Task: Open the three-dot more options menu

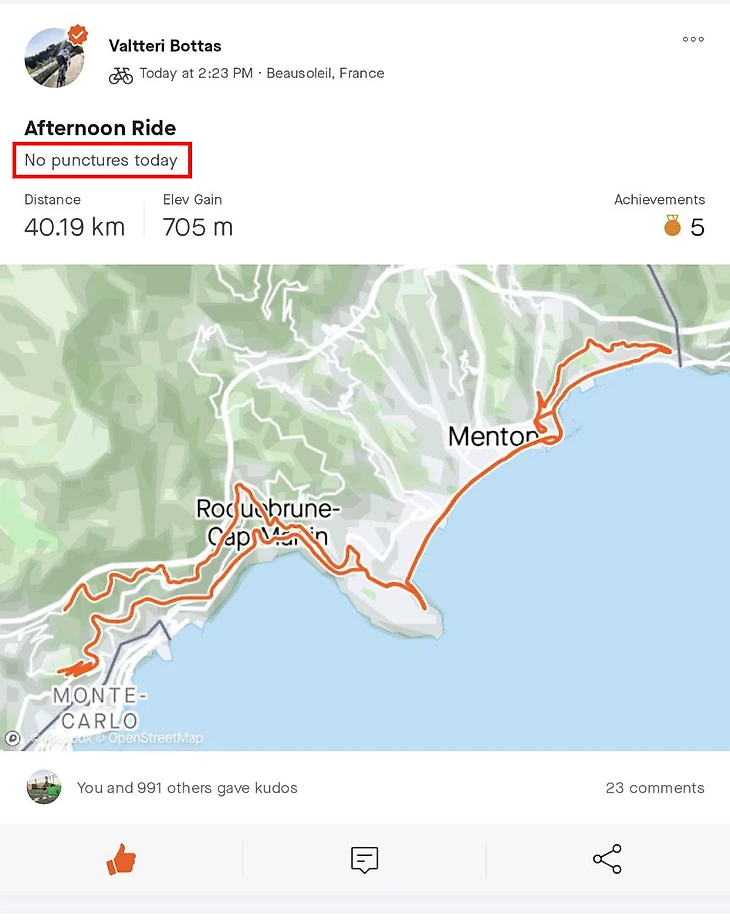Action: point(693,40)
